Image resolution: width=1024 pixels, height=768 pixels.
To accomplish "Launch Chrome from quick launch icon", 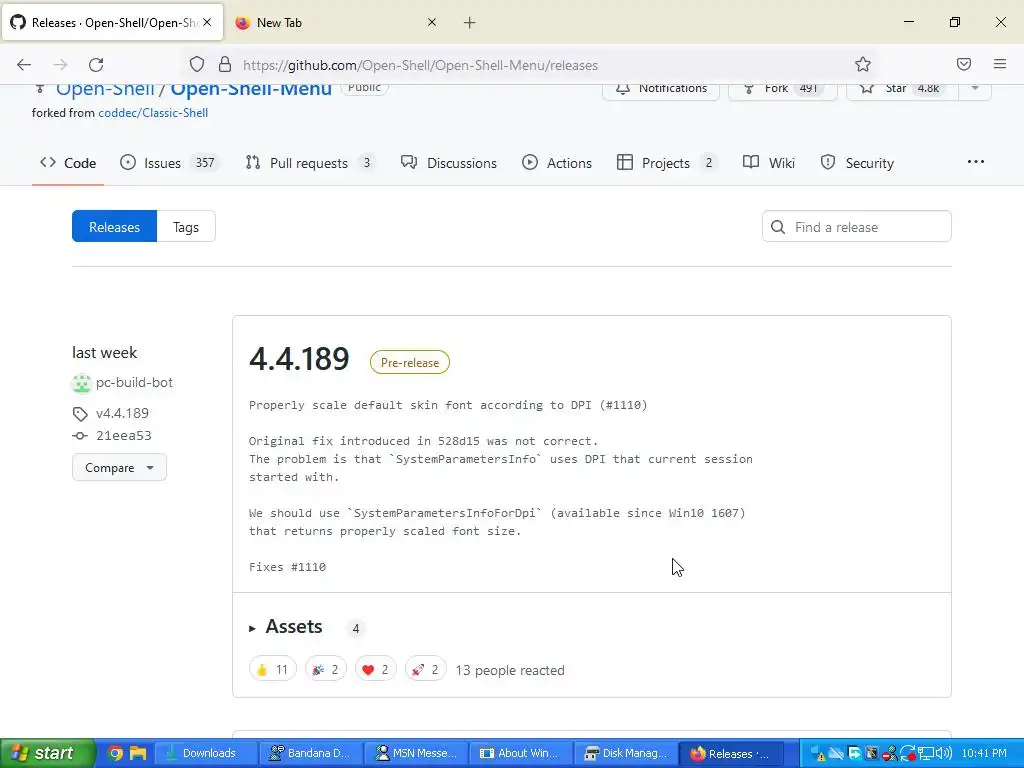I will (115, 753).
